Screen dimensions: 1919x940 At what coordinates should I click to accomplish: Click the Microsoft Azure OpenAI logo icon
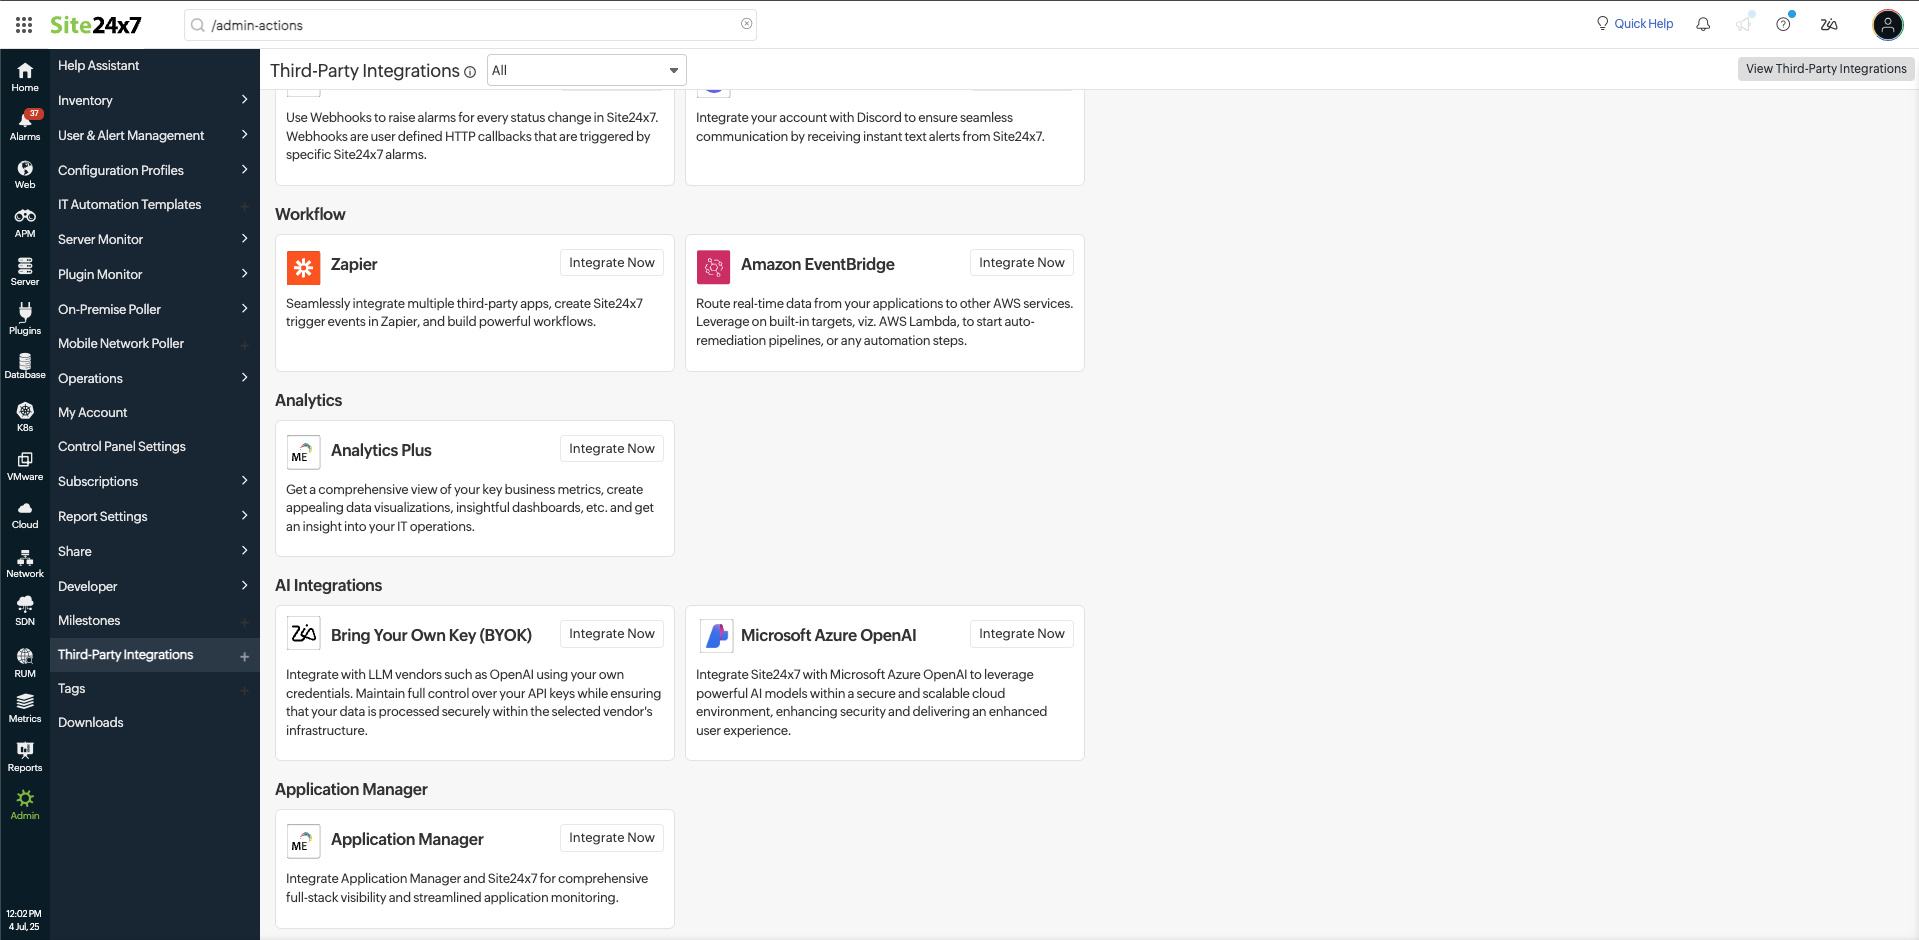[x=716, y=636]
